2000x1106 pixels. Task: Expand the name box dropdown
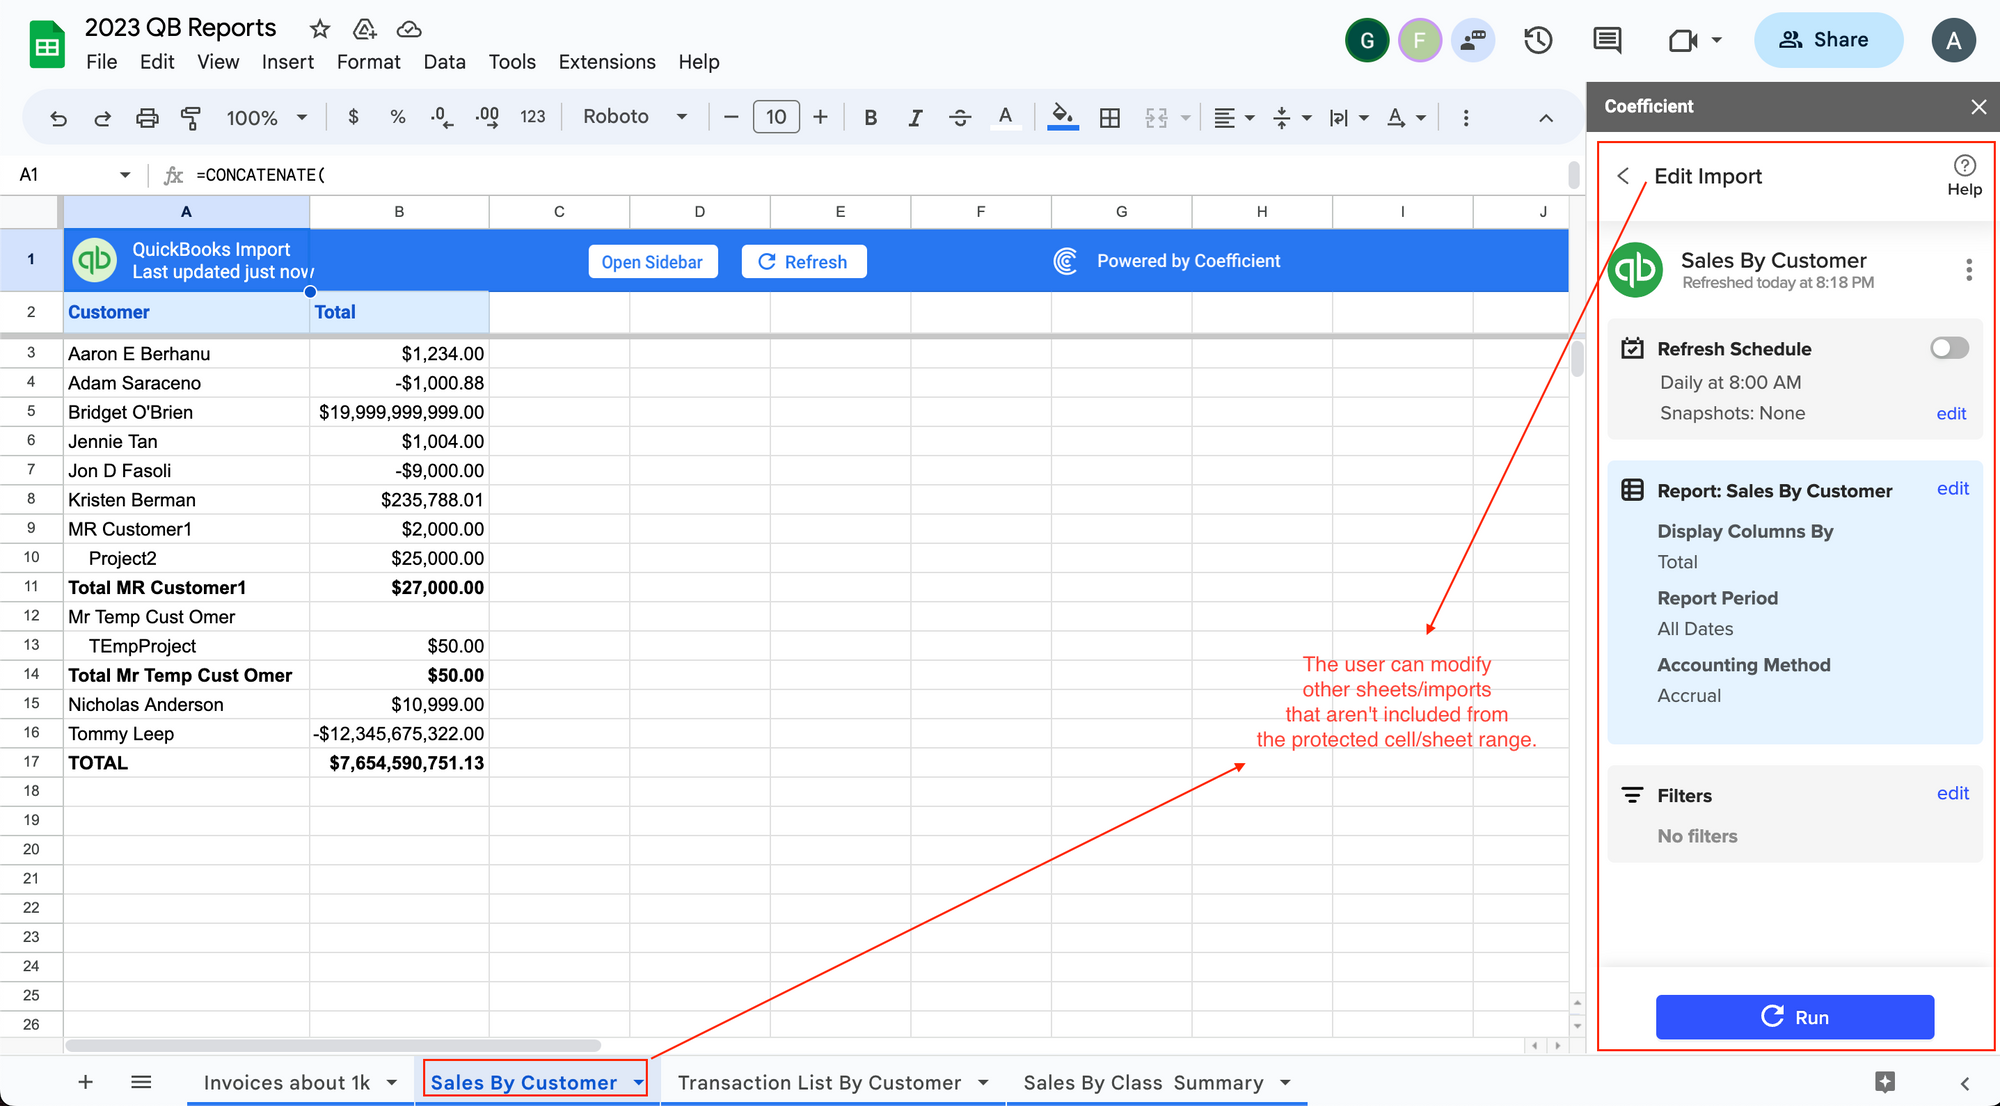125,175
